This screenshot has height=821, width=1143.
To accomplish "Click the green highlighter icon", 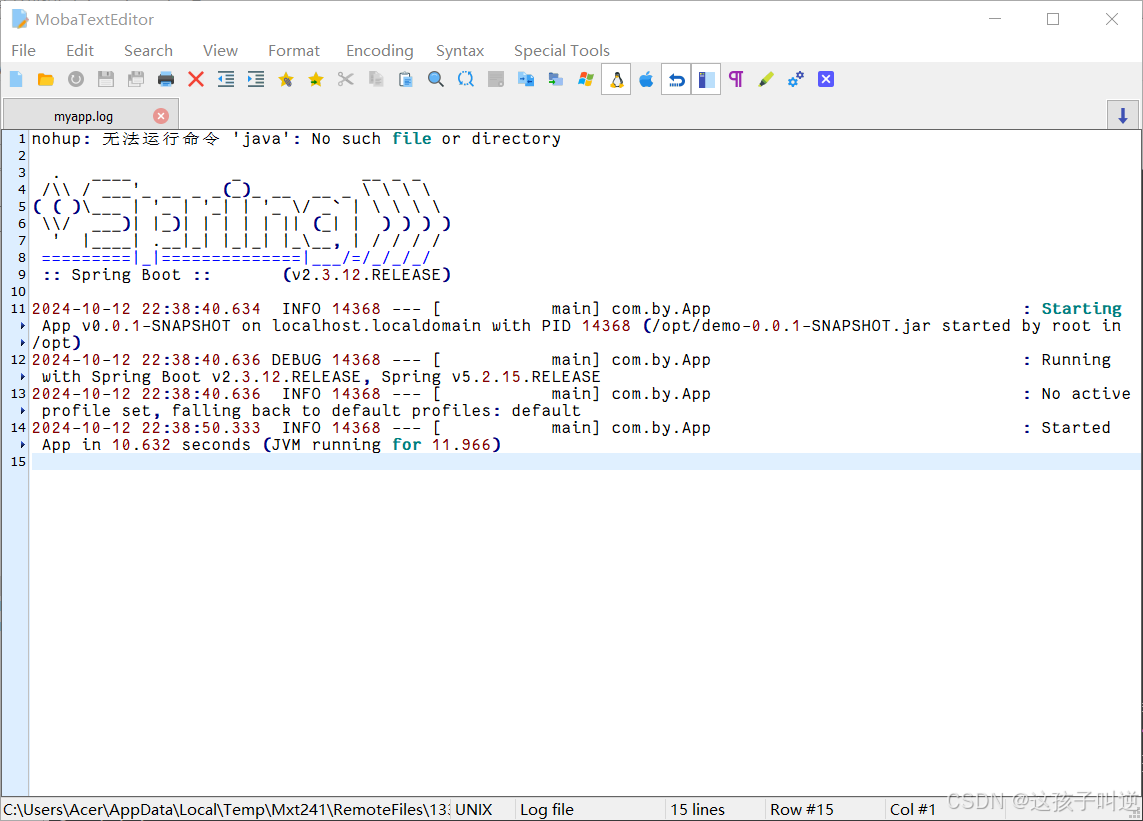I will click(x=766, y=79).
